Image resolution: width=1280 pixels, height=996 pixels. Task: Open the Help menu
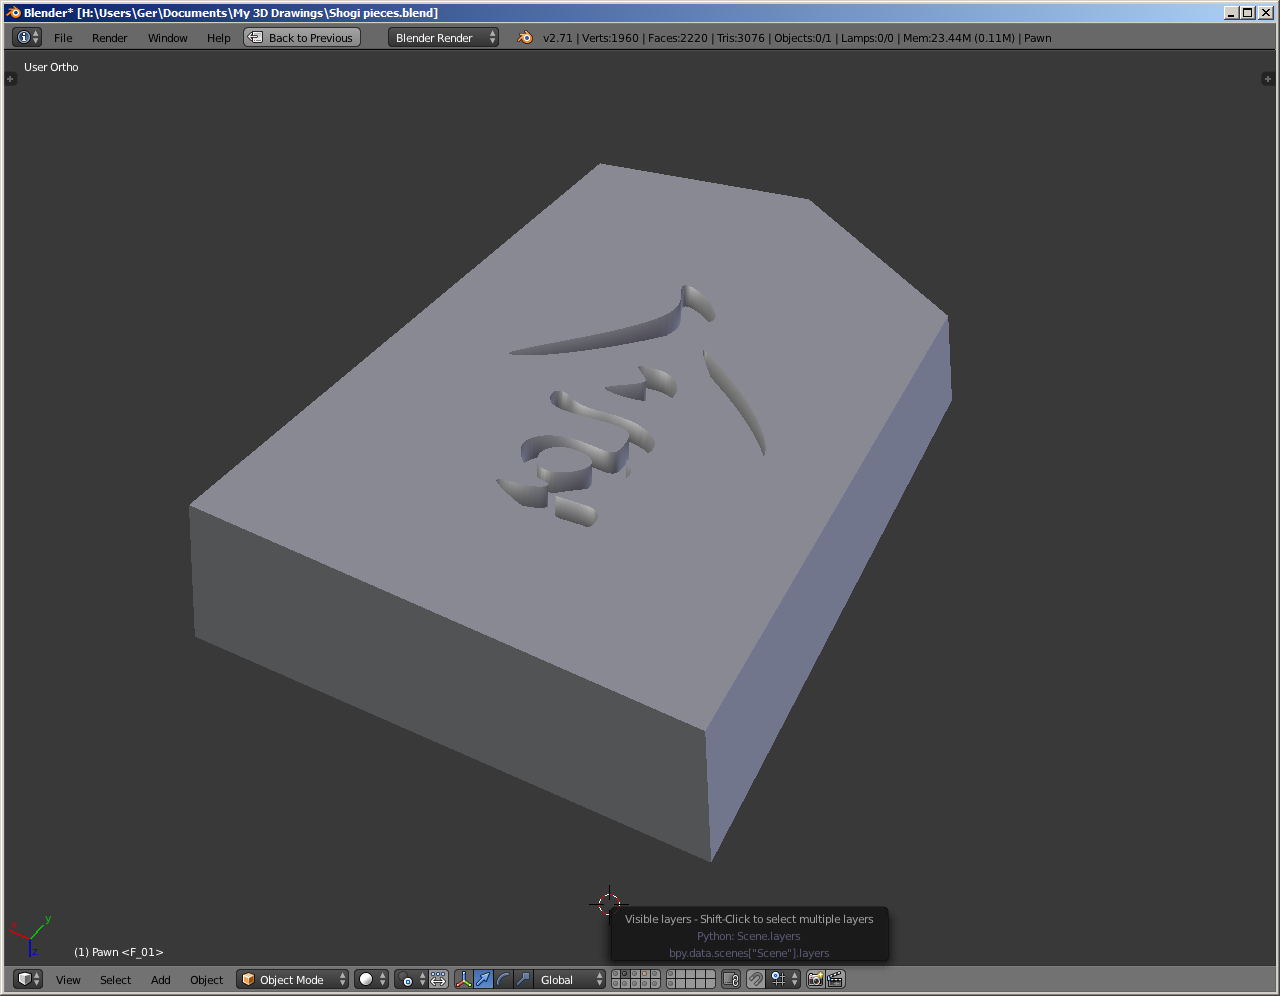click(218, 38)
